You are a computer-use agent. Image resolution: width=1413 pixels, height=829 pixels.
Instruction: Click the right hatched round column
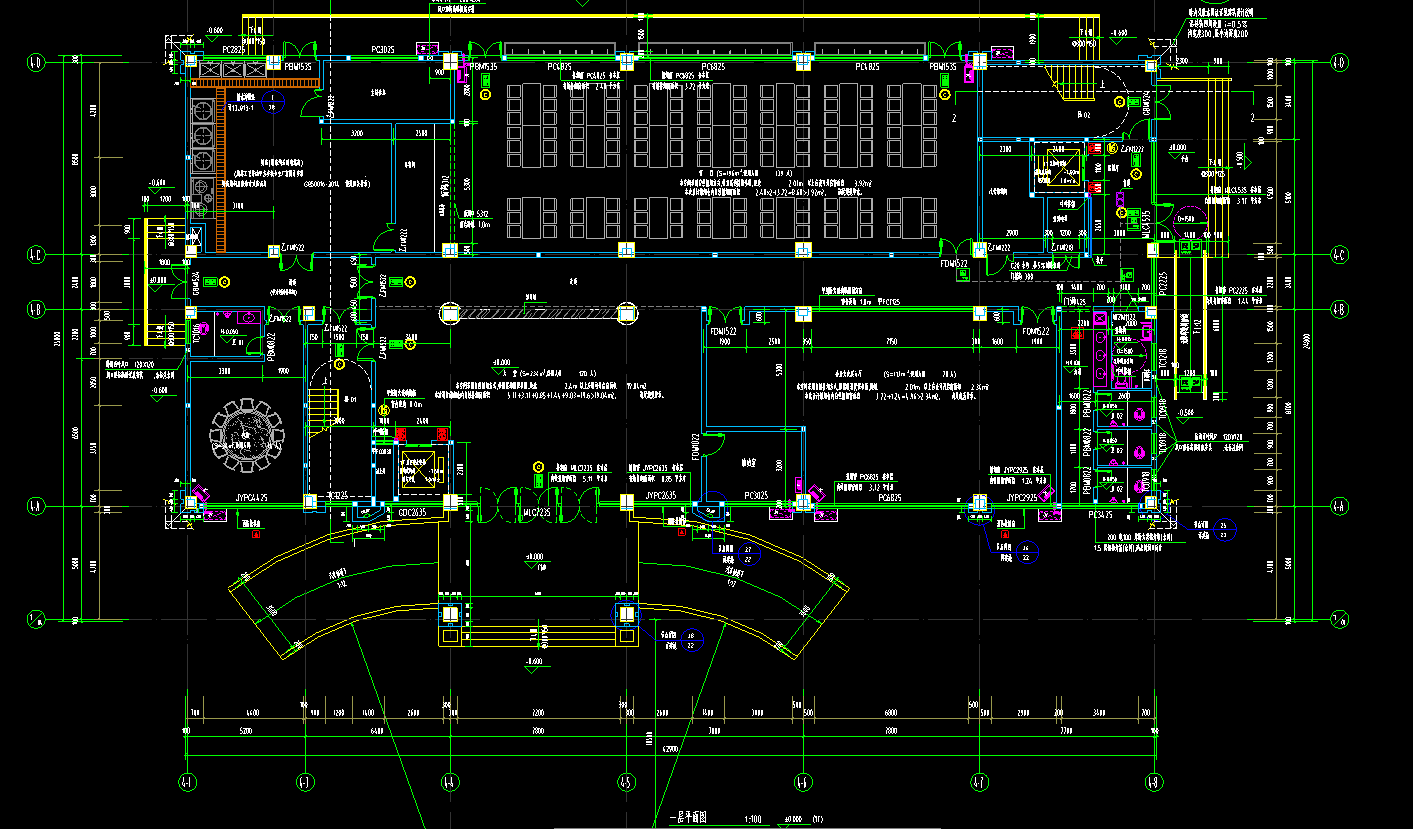point(627,313)
